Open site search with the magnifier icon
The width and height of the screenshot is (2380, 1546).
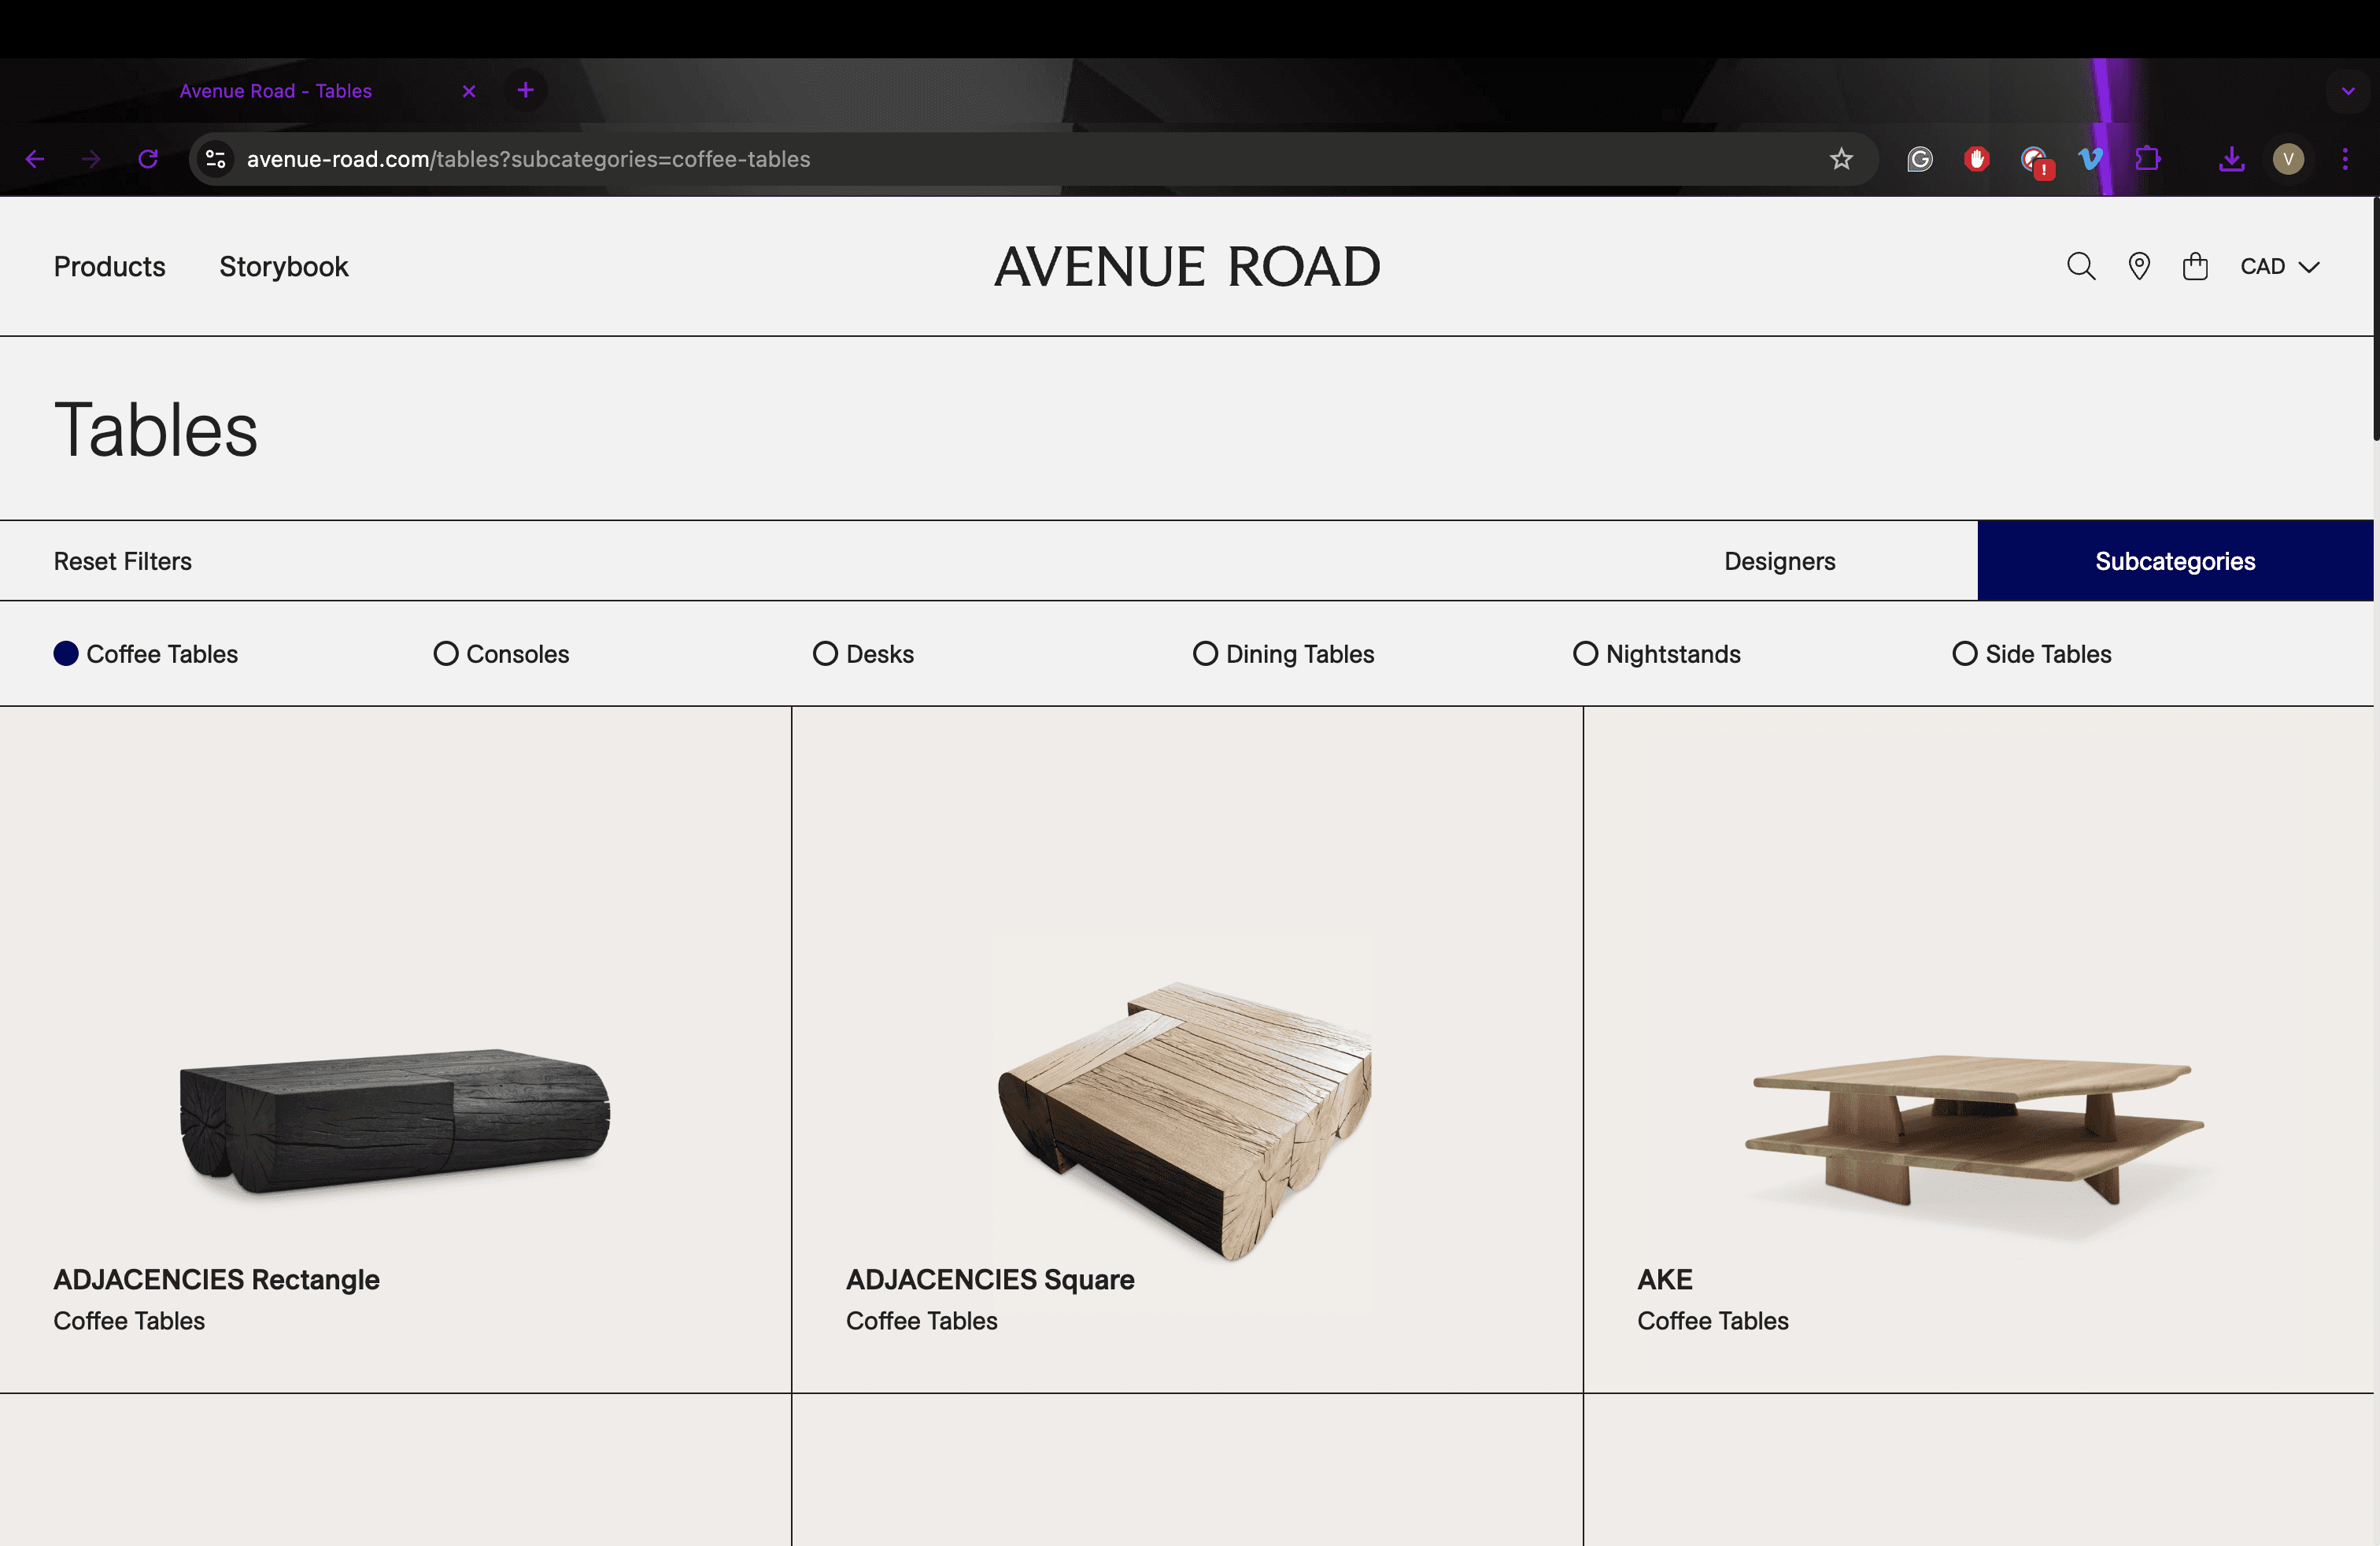2081,266
